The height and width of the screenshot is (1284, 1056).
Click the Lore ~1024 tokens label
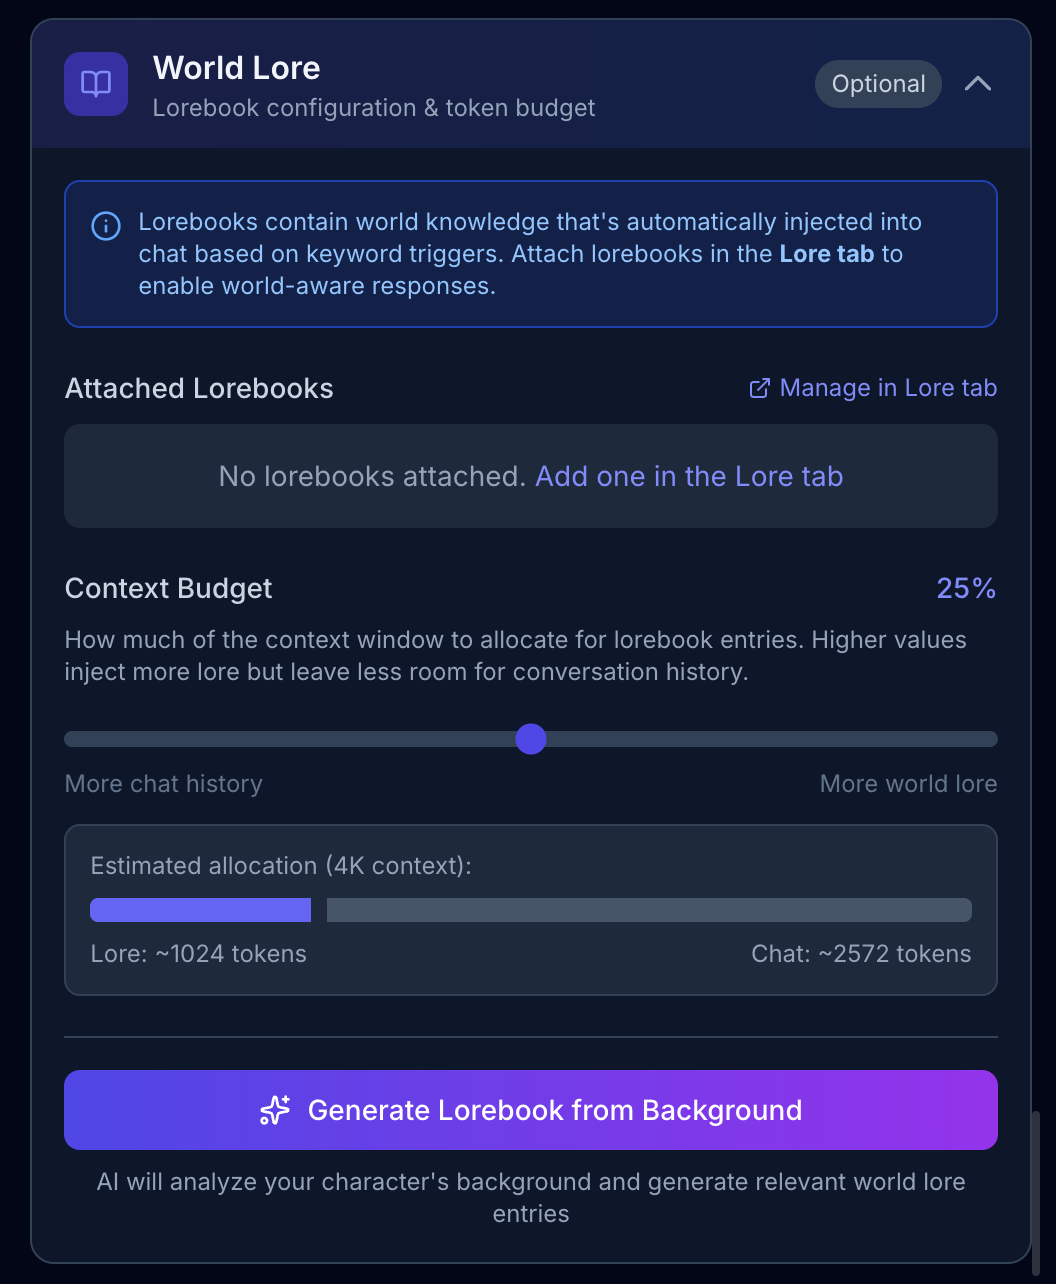198,953
